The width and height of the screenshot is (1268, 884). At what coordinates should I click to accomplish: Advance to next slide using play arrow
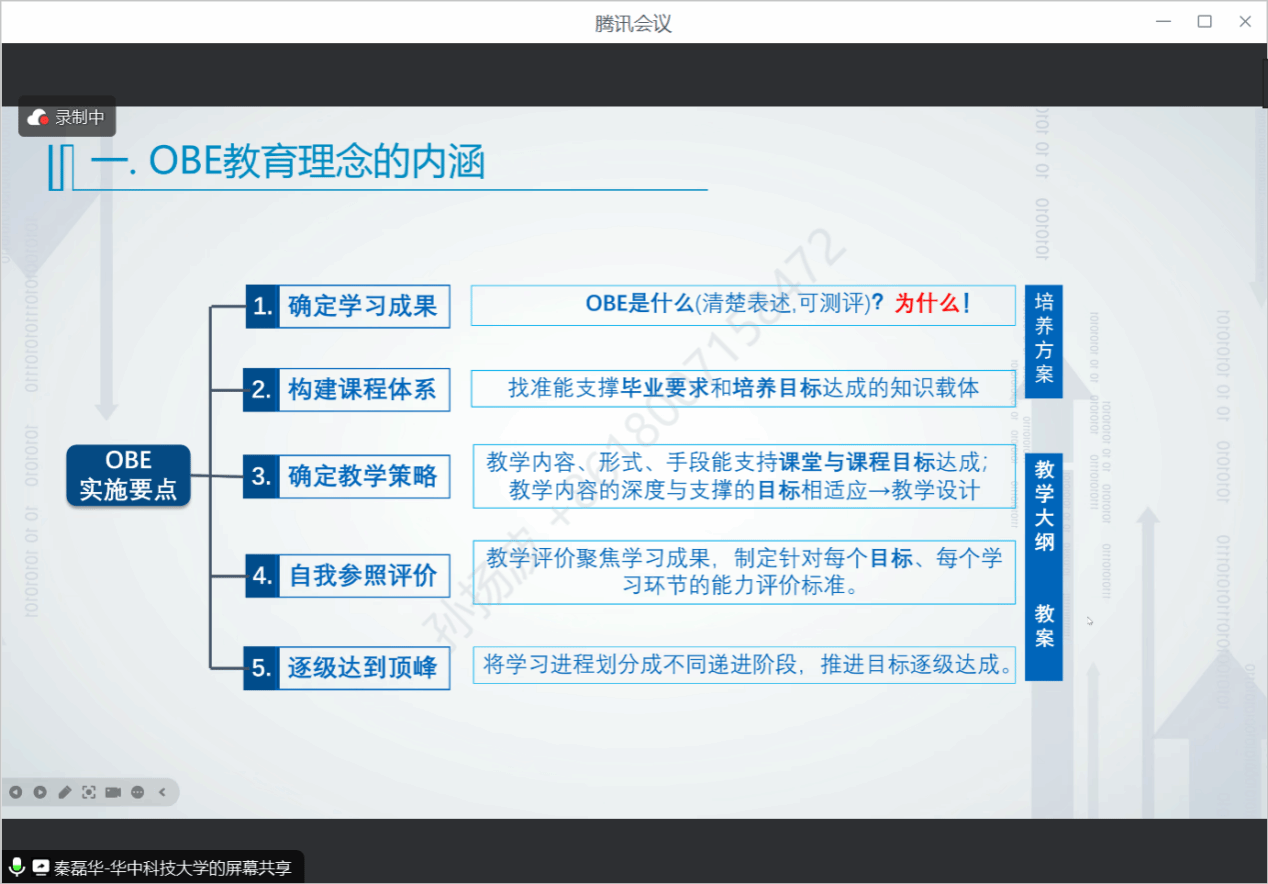click(x=40, y=792)
